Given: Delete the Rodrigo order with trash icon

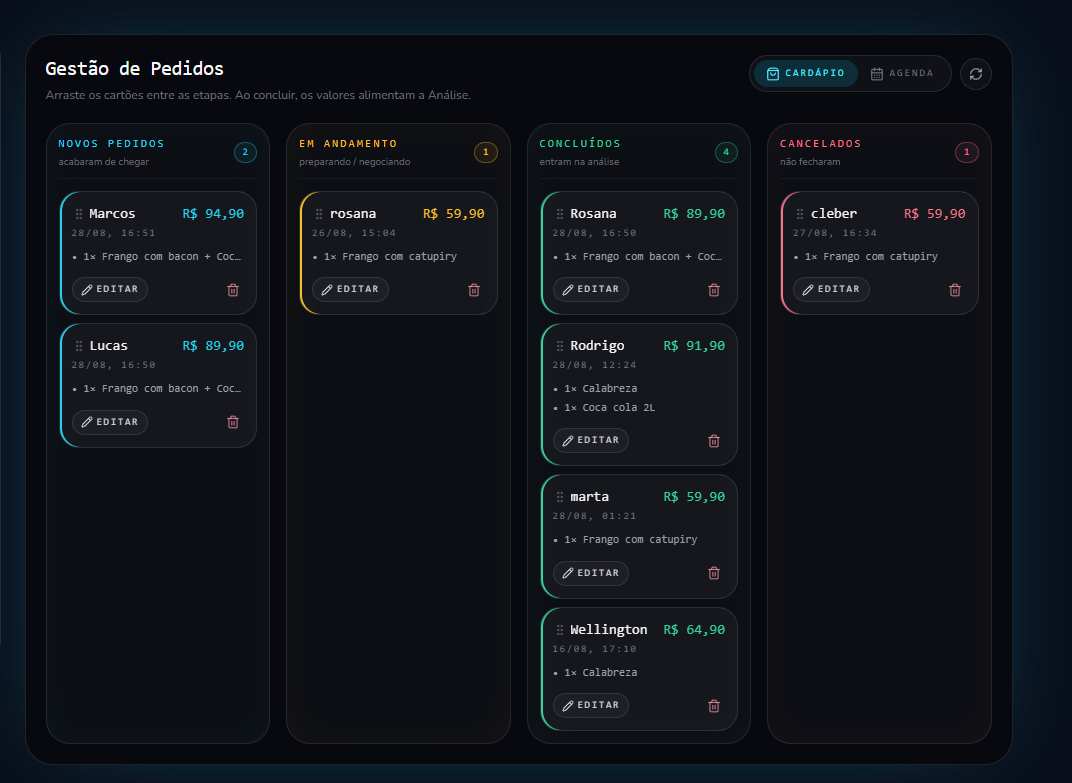Looking at the screenshot, I should pos(714,441).
